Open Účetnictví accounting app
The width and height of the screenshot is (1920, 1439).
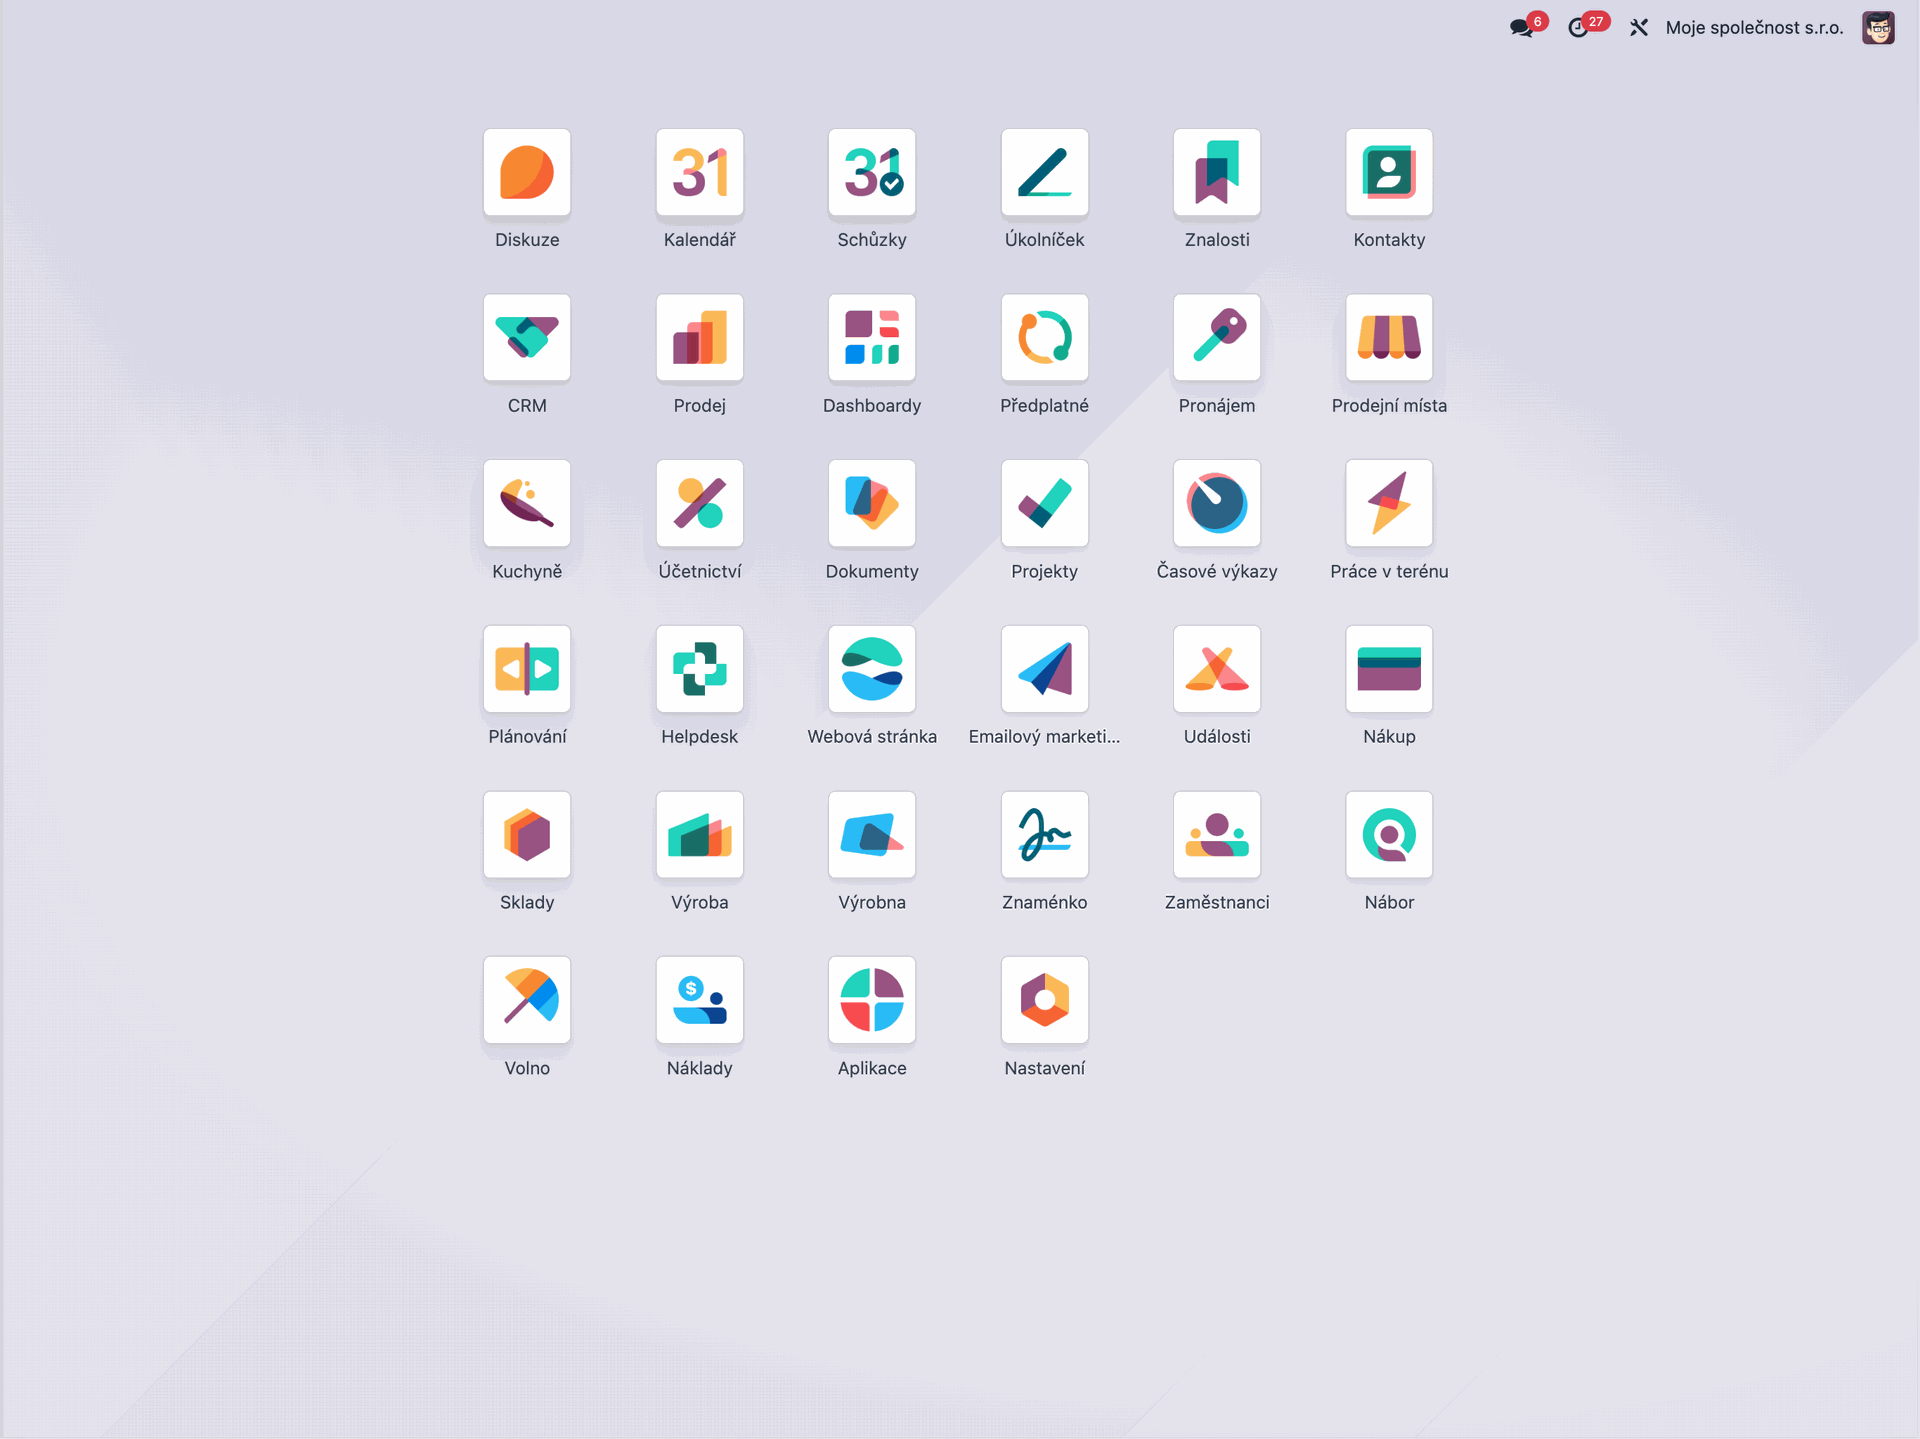point(699,503)
